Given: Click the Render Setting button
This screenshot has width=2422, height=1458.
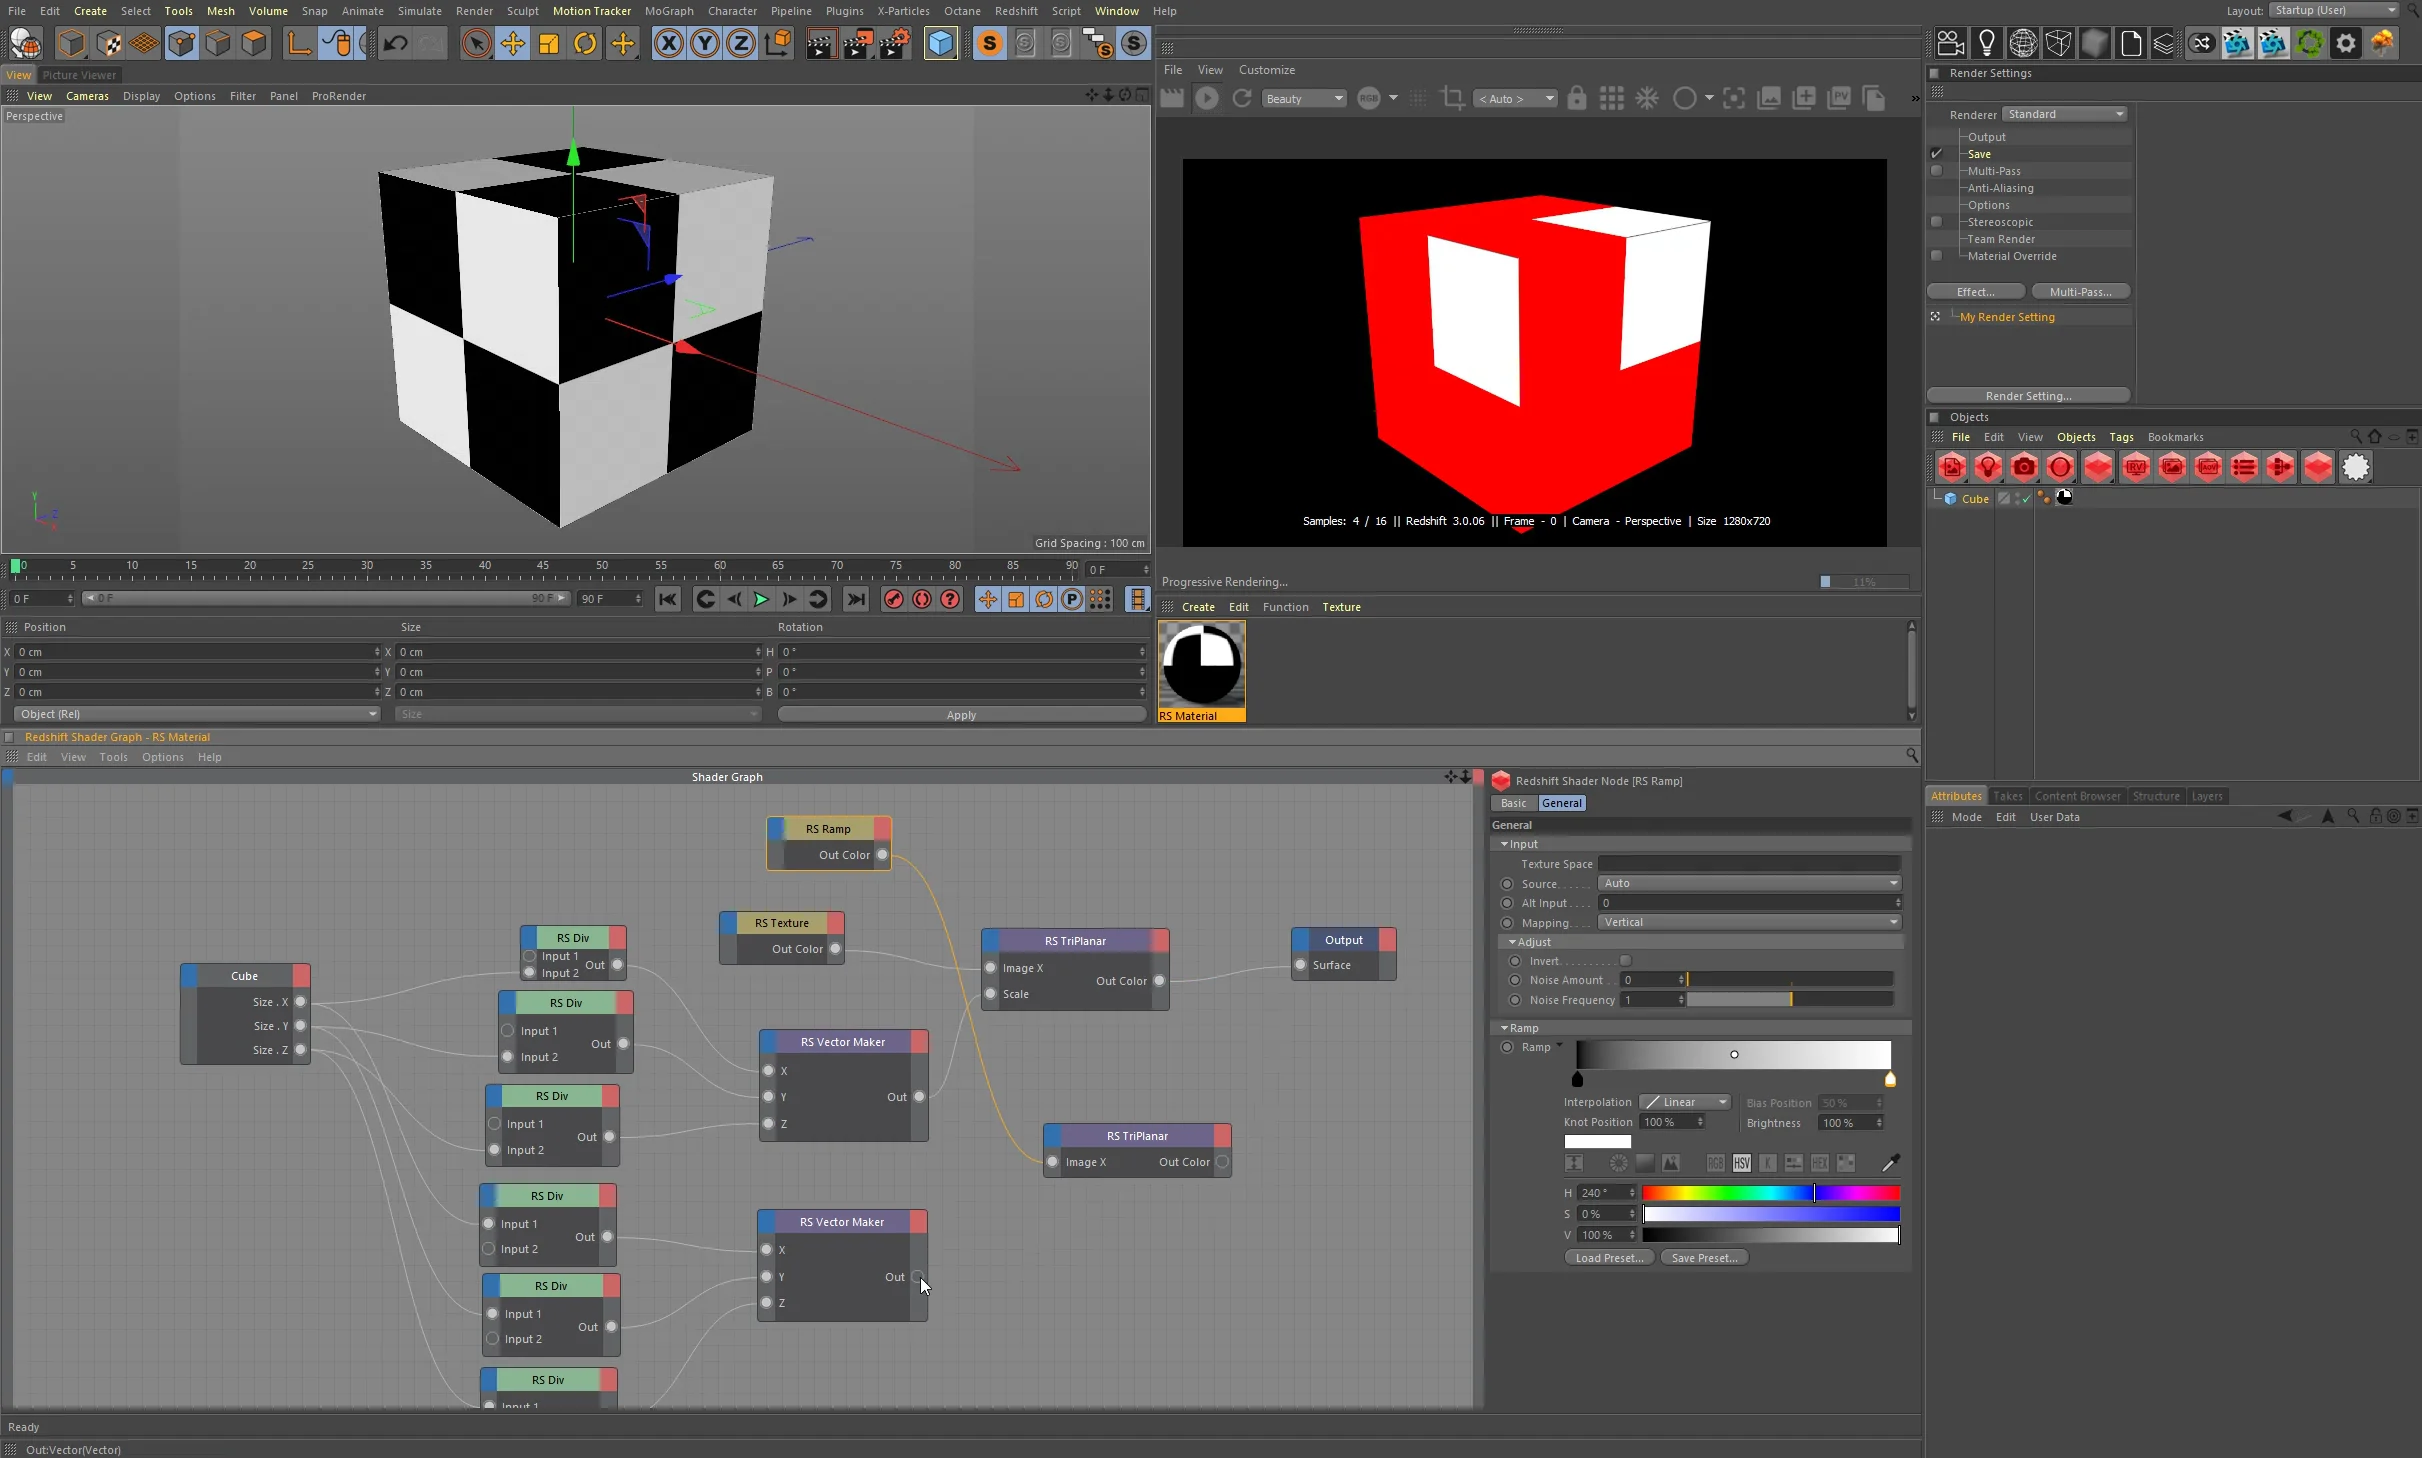Looking at the screenshot, I should [x=2027, y=396].
